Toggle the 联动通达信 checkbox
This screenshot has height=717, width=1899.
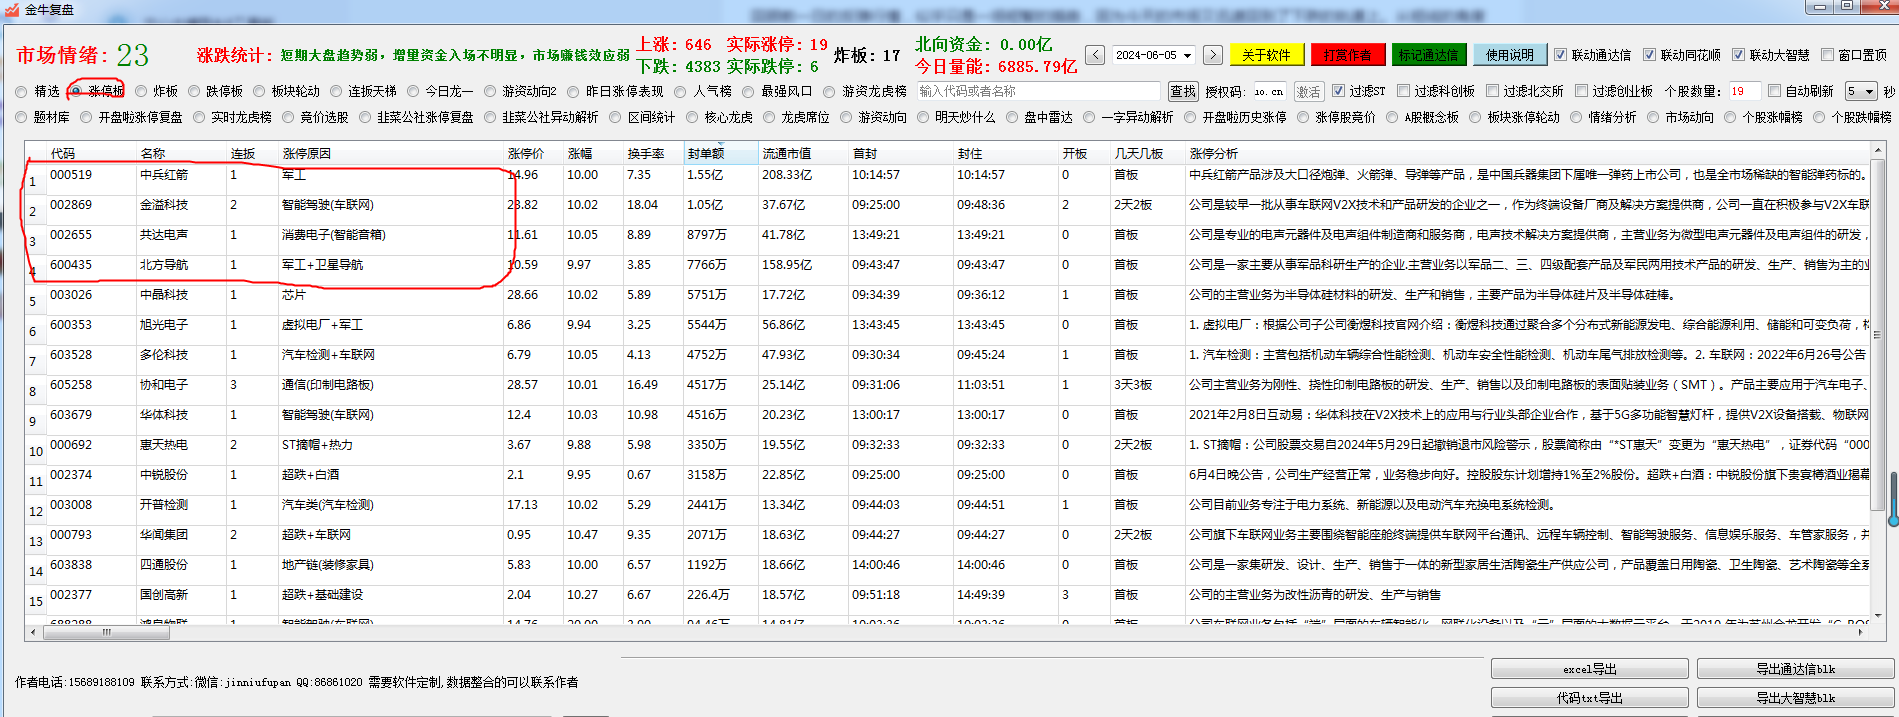[1560, 55]
